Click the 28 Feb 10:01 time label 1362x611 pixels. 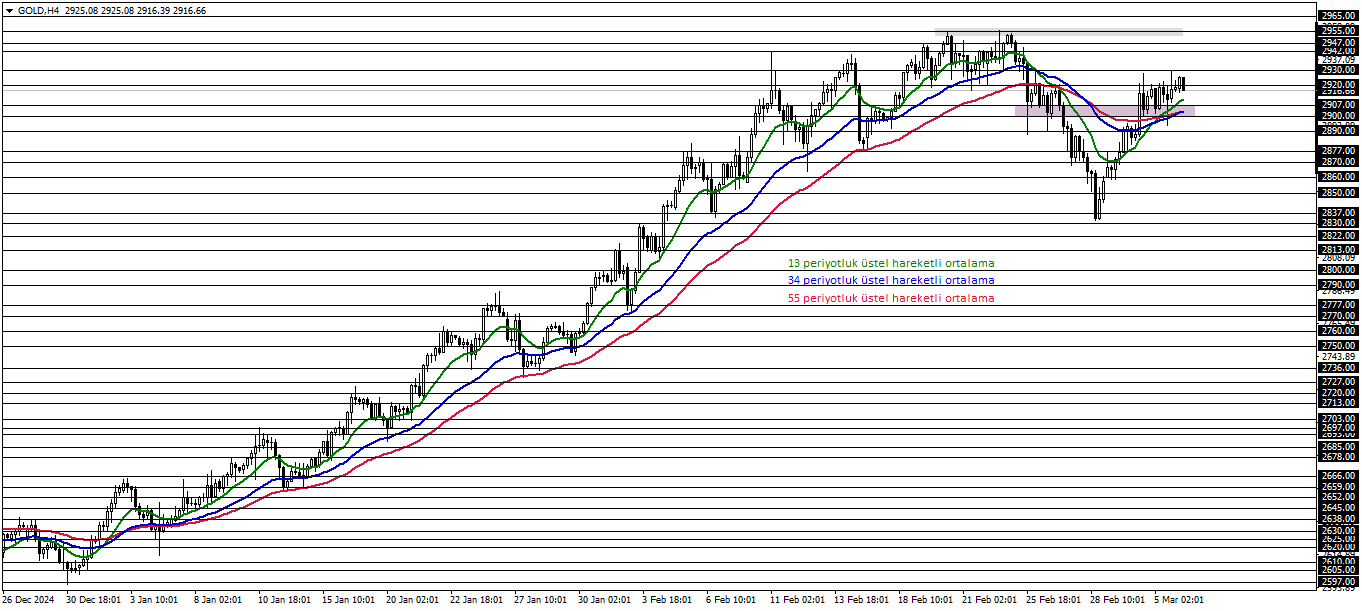point(1117,601)
